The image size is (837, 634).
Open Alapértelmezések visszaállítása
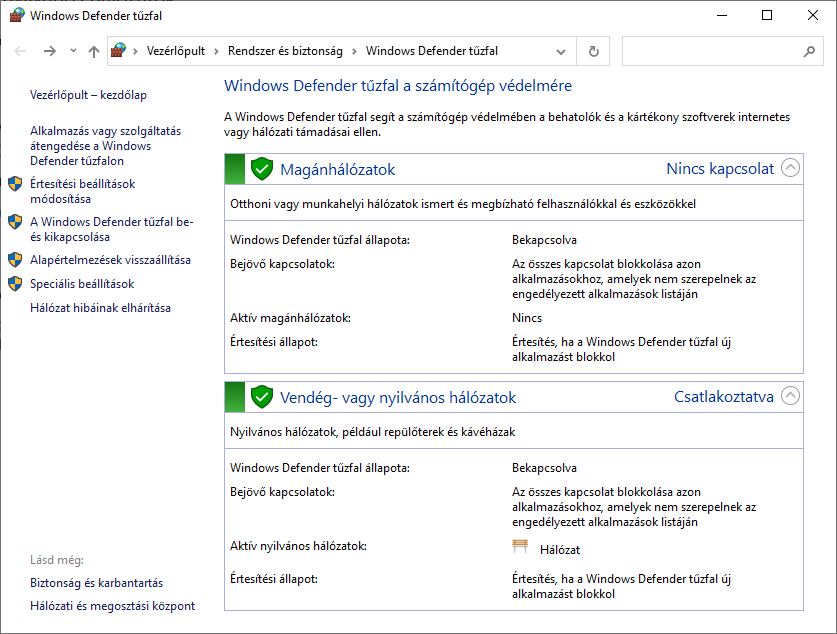[110, 260]
